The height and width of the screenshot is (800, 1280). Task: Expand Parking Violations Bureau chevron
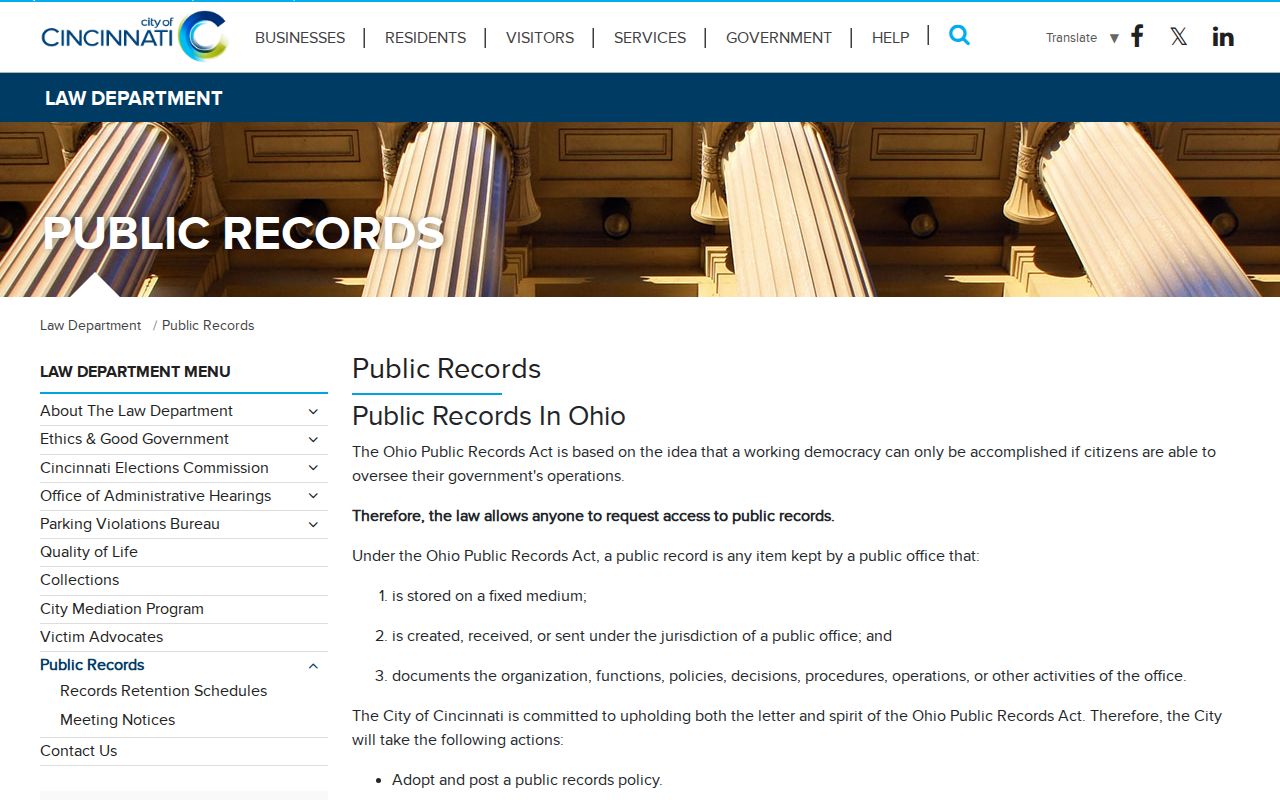coord(313,524)
